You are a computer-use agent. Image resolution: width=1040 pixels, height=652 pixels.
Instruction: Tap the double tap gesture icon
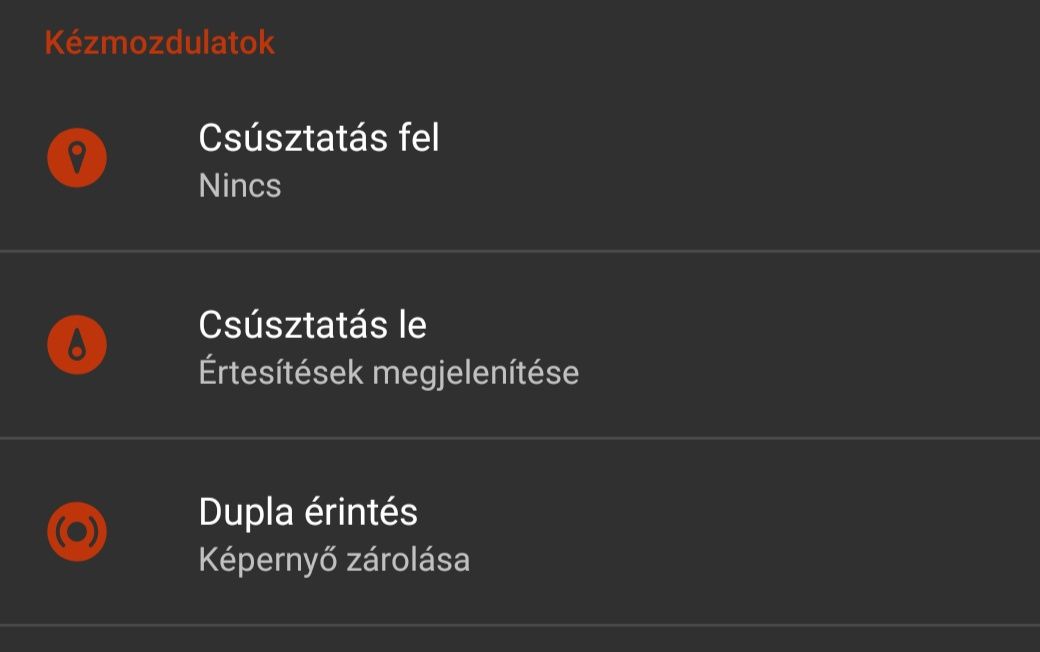[77, 532]
